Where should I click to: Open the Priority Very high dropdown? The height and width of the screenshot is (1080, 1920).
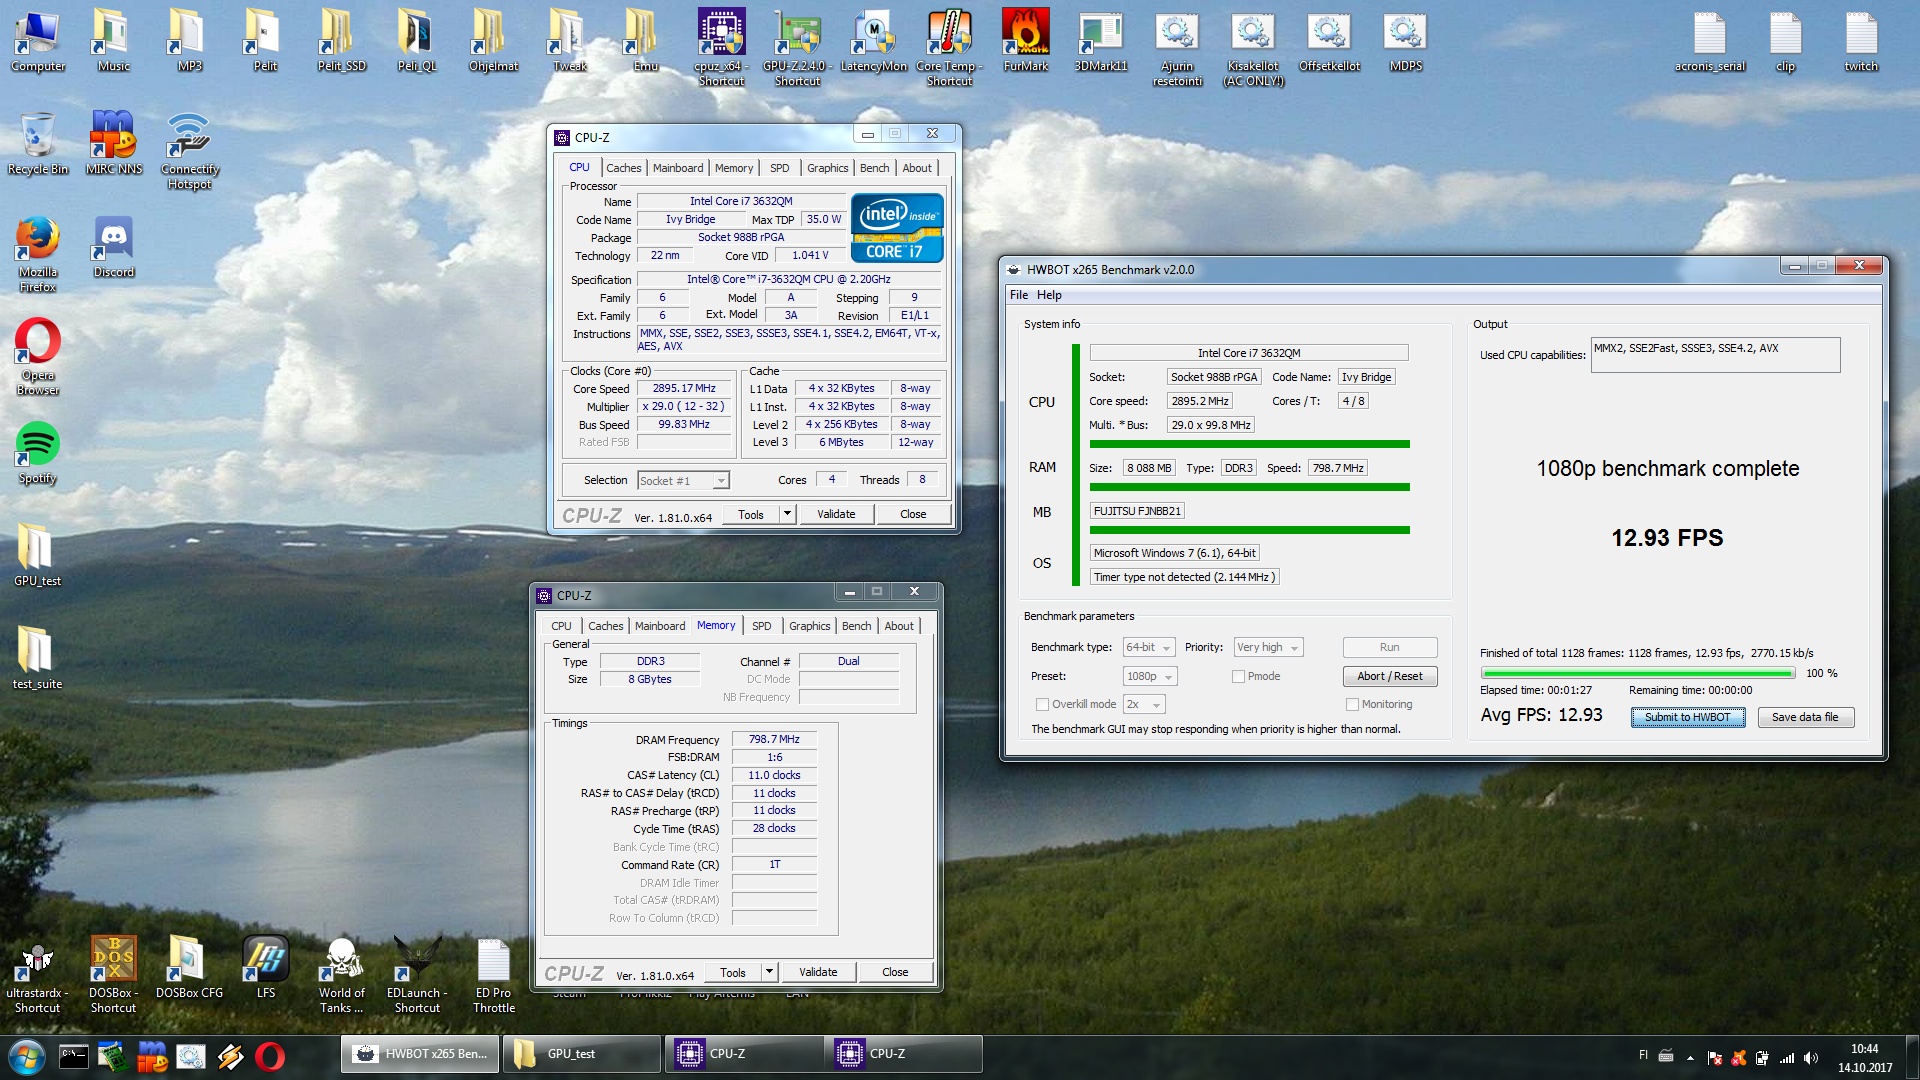pyautogui.click(x=1269, y=647)
